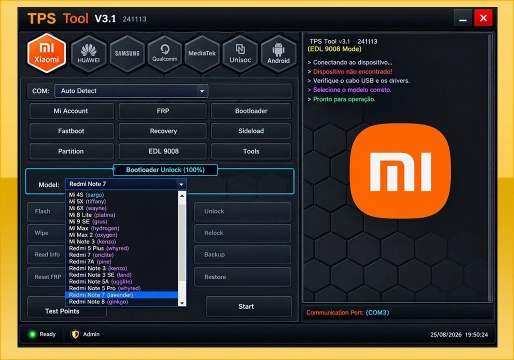Select the MediaTek hexagon icon
This screenshot has width=514, height=360.
click(202, 54)
